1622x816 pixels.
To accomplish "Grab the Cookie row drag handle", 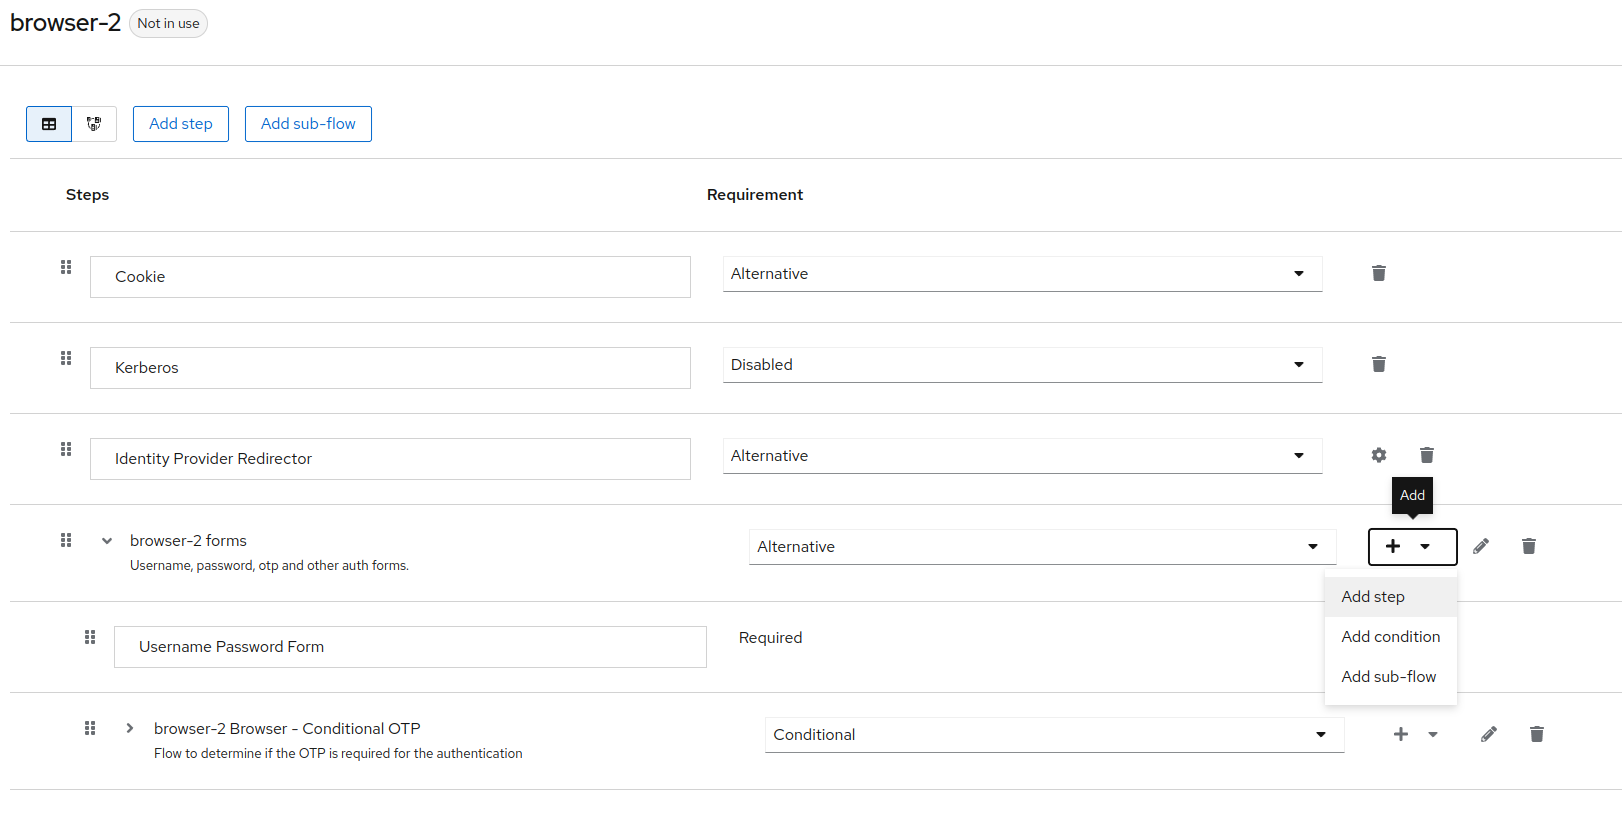I will click(x=66, y=267).
